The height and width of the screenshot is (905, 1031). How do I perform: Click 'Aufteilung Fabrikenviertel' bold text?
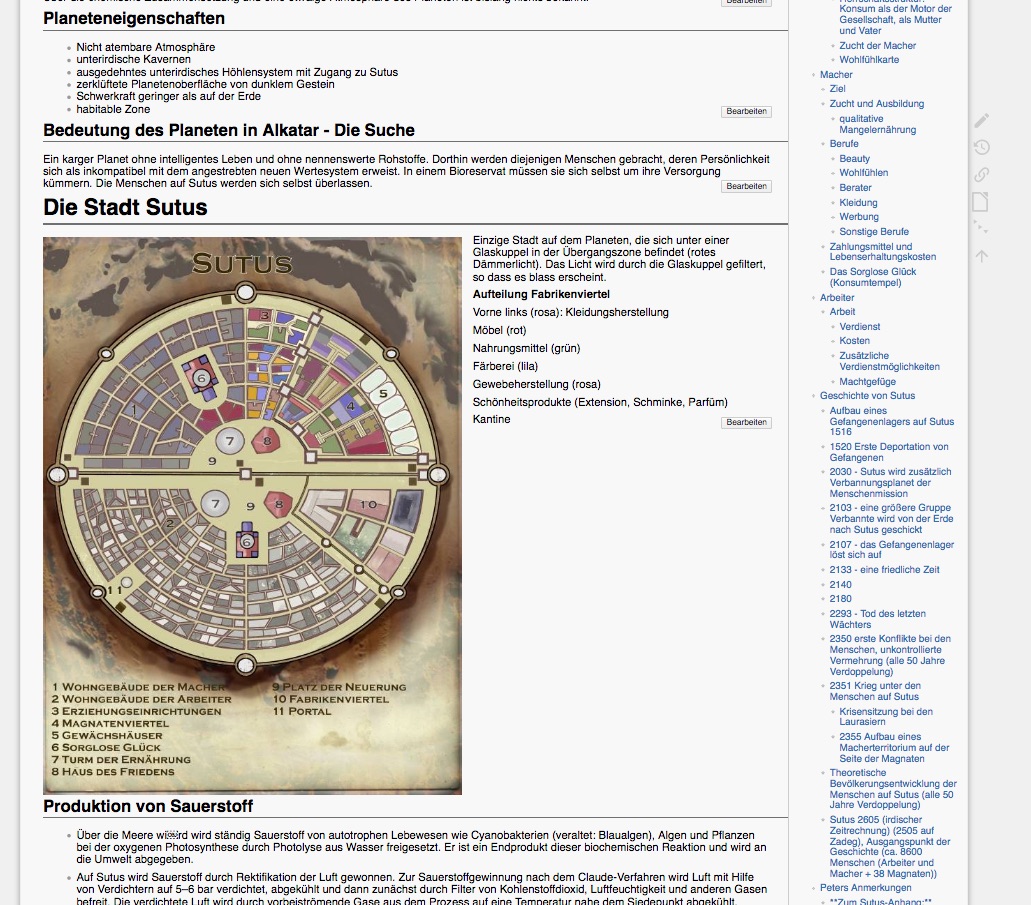pos(541,294)
